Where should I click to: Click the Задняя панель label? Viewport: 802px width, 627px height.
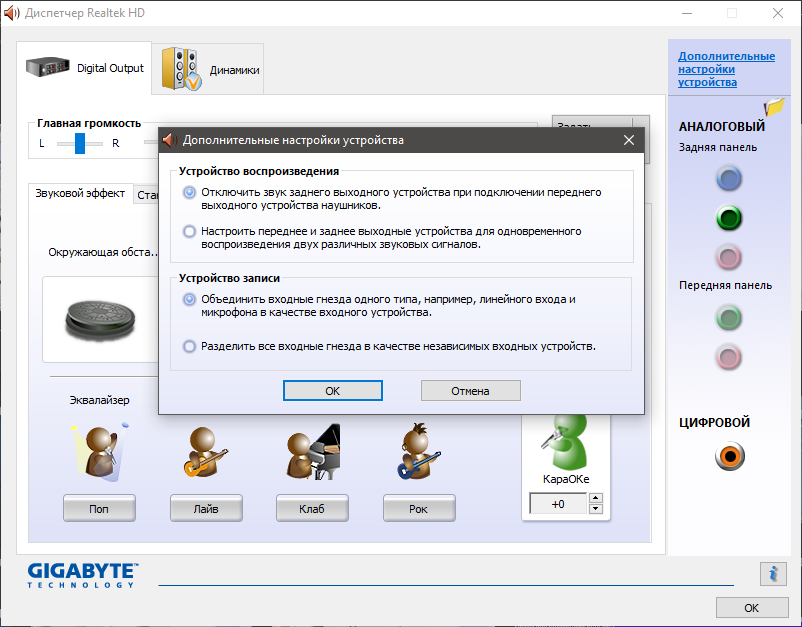tap(718, 147)
